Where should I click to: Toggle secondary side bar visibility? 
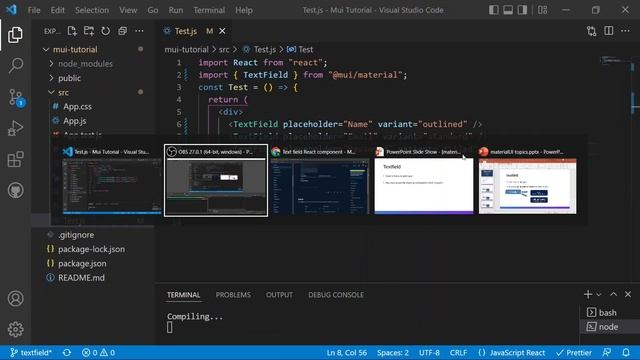(x=522, y=10)
